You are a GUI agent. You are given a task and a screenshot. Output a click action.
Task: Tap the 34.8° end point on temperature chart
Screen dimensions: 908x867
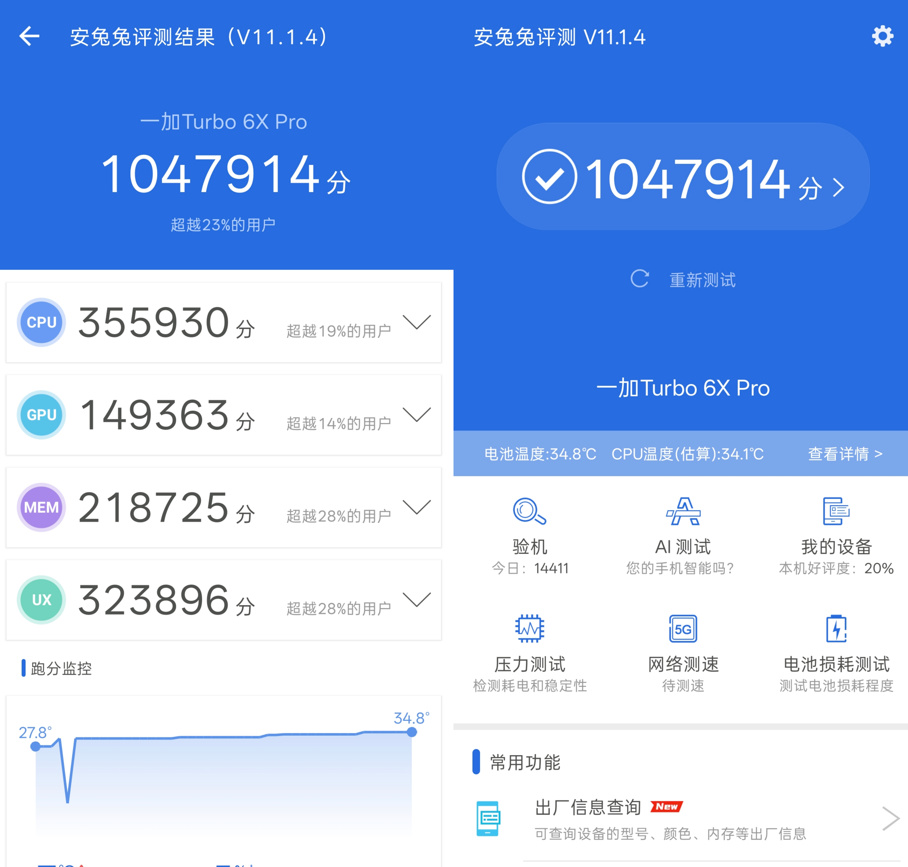[411, 732]
